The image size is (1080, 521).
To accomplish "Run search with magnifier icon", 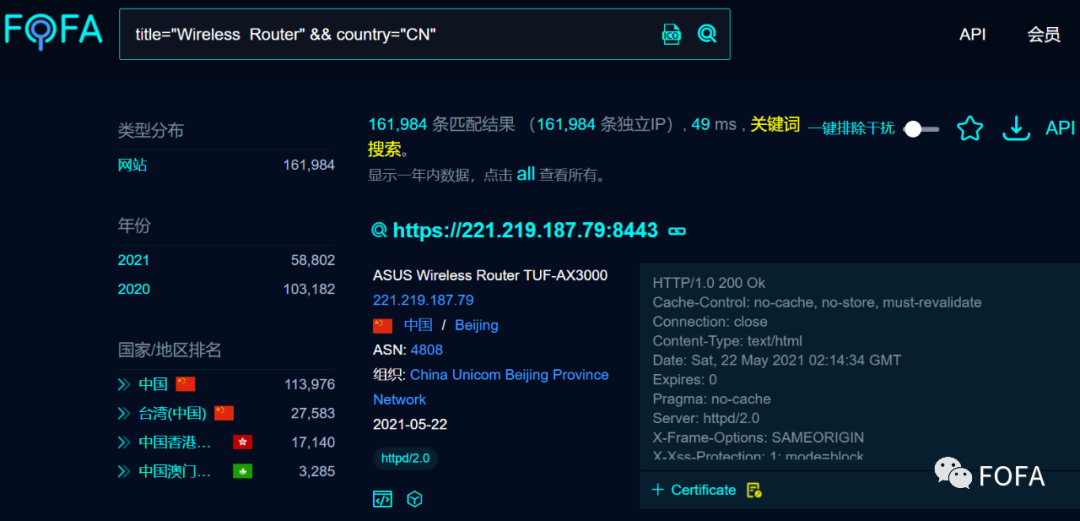I will (x=707, y=33).
